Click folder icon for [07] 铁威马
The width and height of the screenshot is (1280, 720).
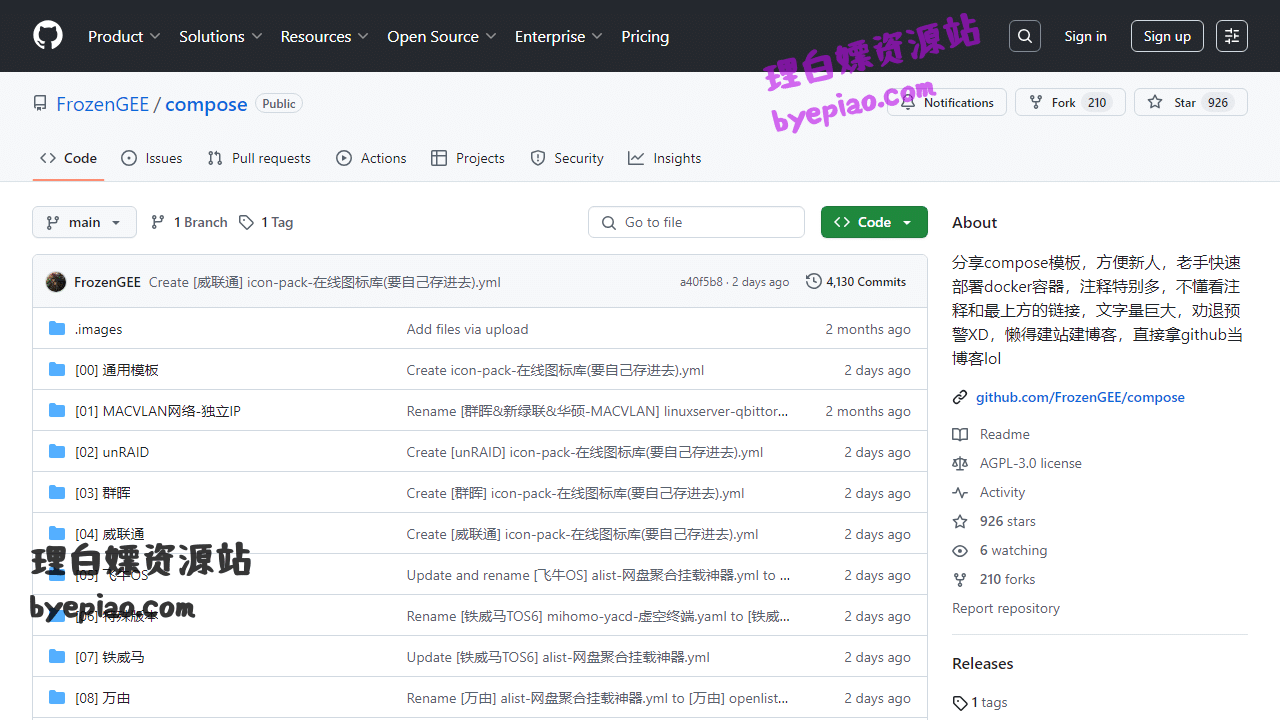pos(57,657)
